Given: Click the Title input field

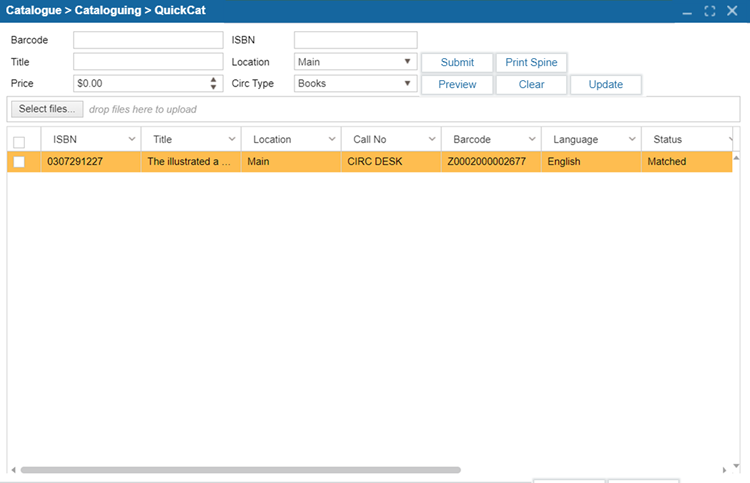Looking at the screenshot, I should click(148, 62).
